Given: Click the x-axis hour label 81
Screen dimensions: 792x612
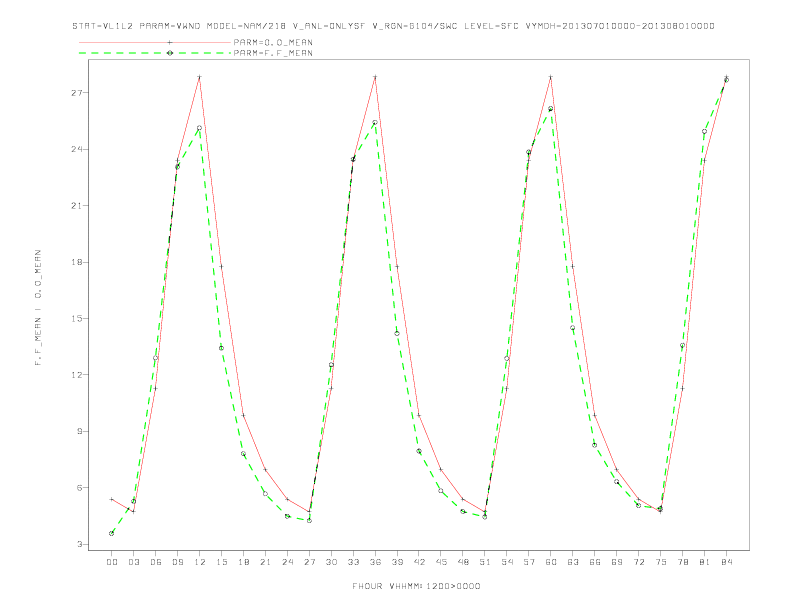Looking at the screenshot, I should click(705, 562).
